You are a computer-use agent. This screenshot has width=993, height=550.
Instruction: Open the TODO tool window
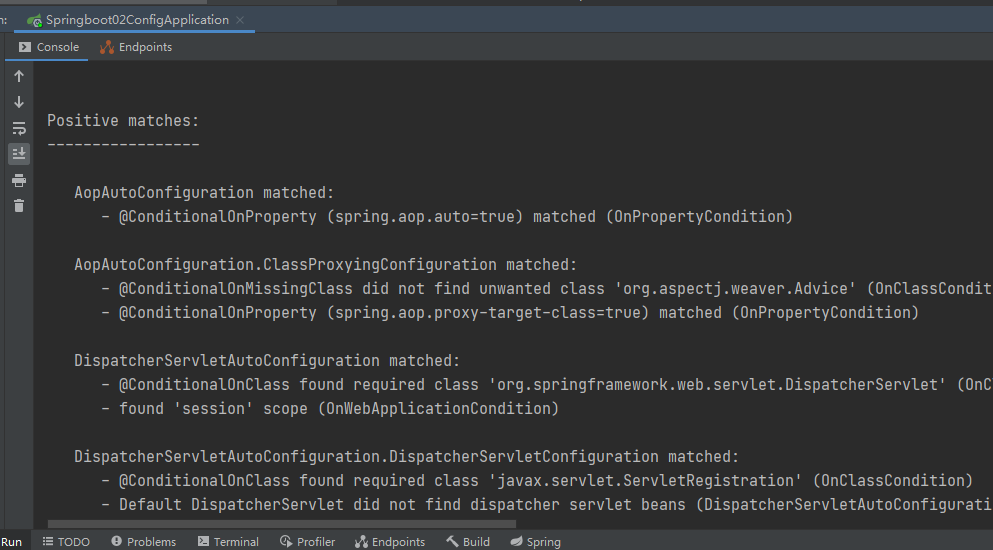click(x=66, y=542)
